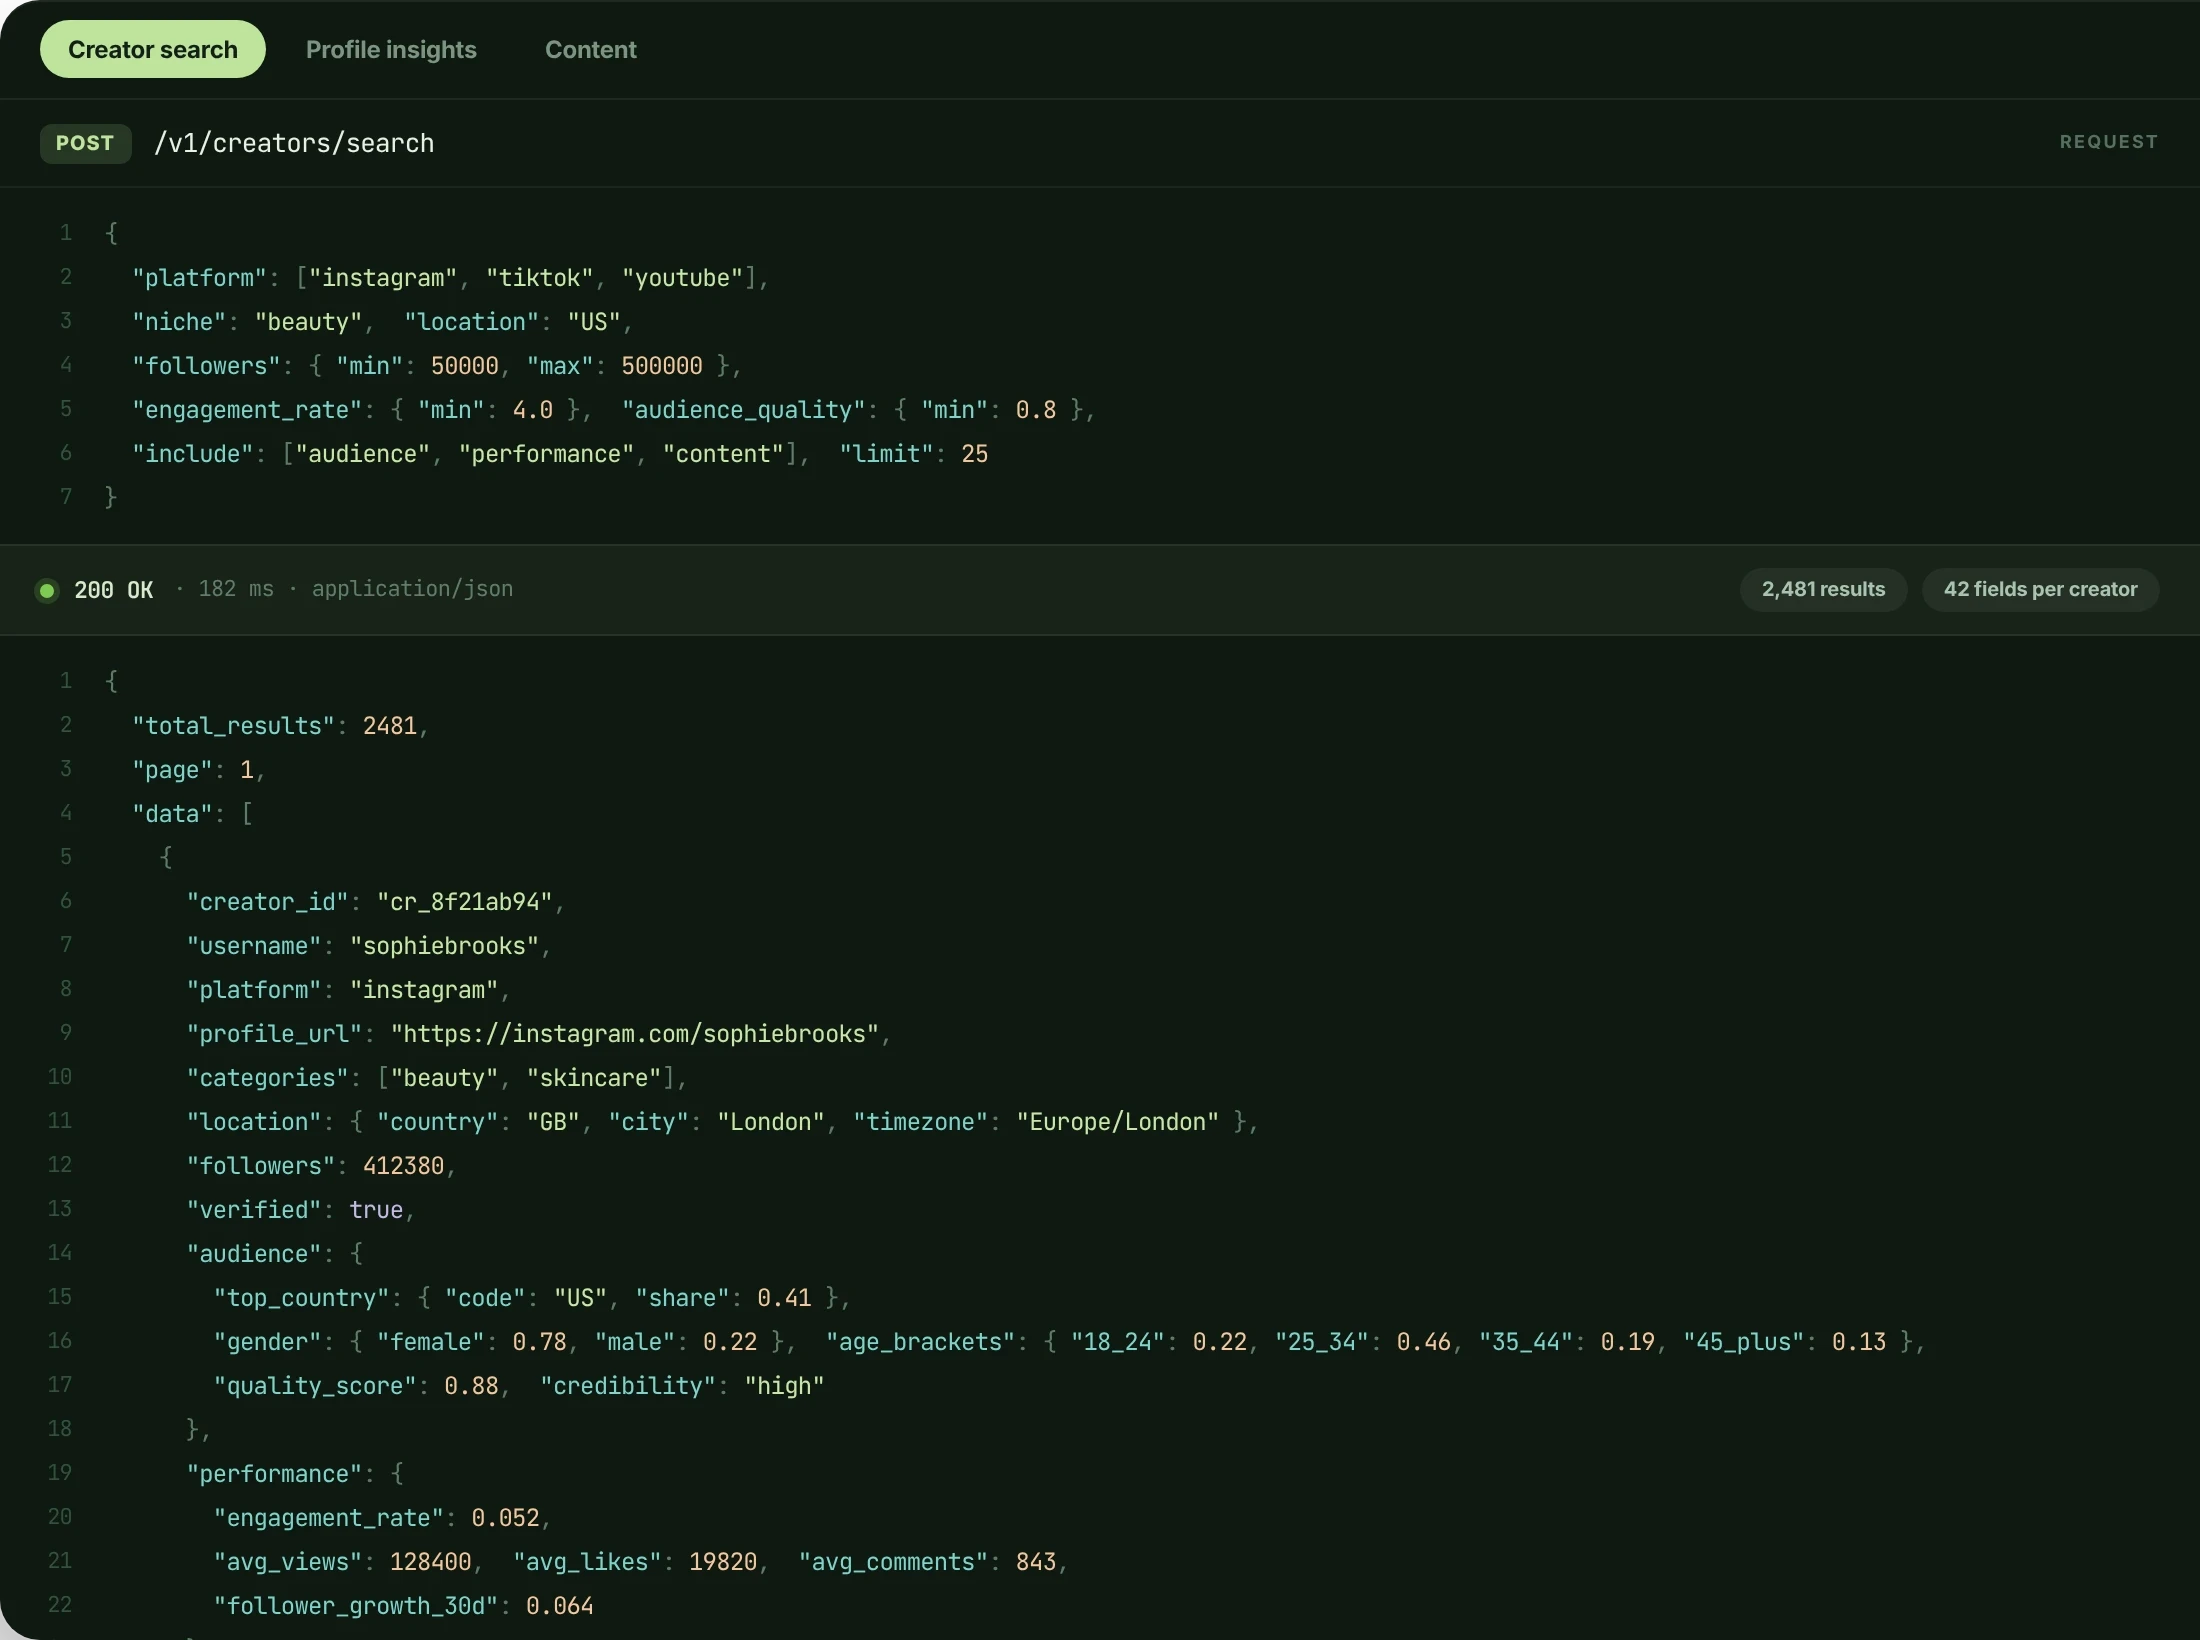Click the city value London

[x=771, y=1122]
